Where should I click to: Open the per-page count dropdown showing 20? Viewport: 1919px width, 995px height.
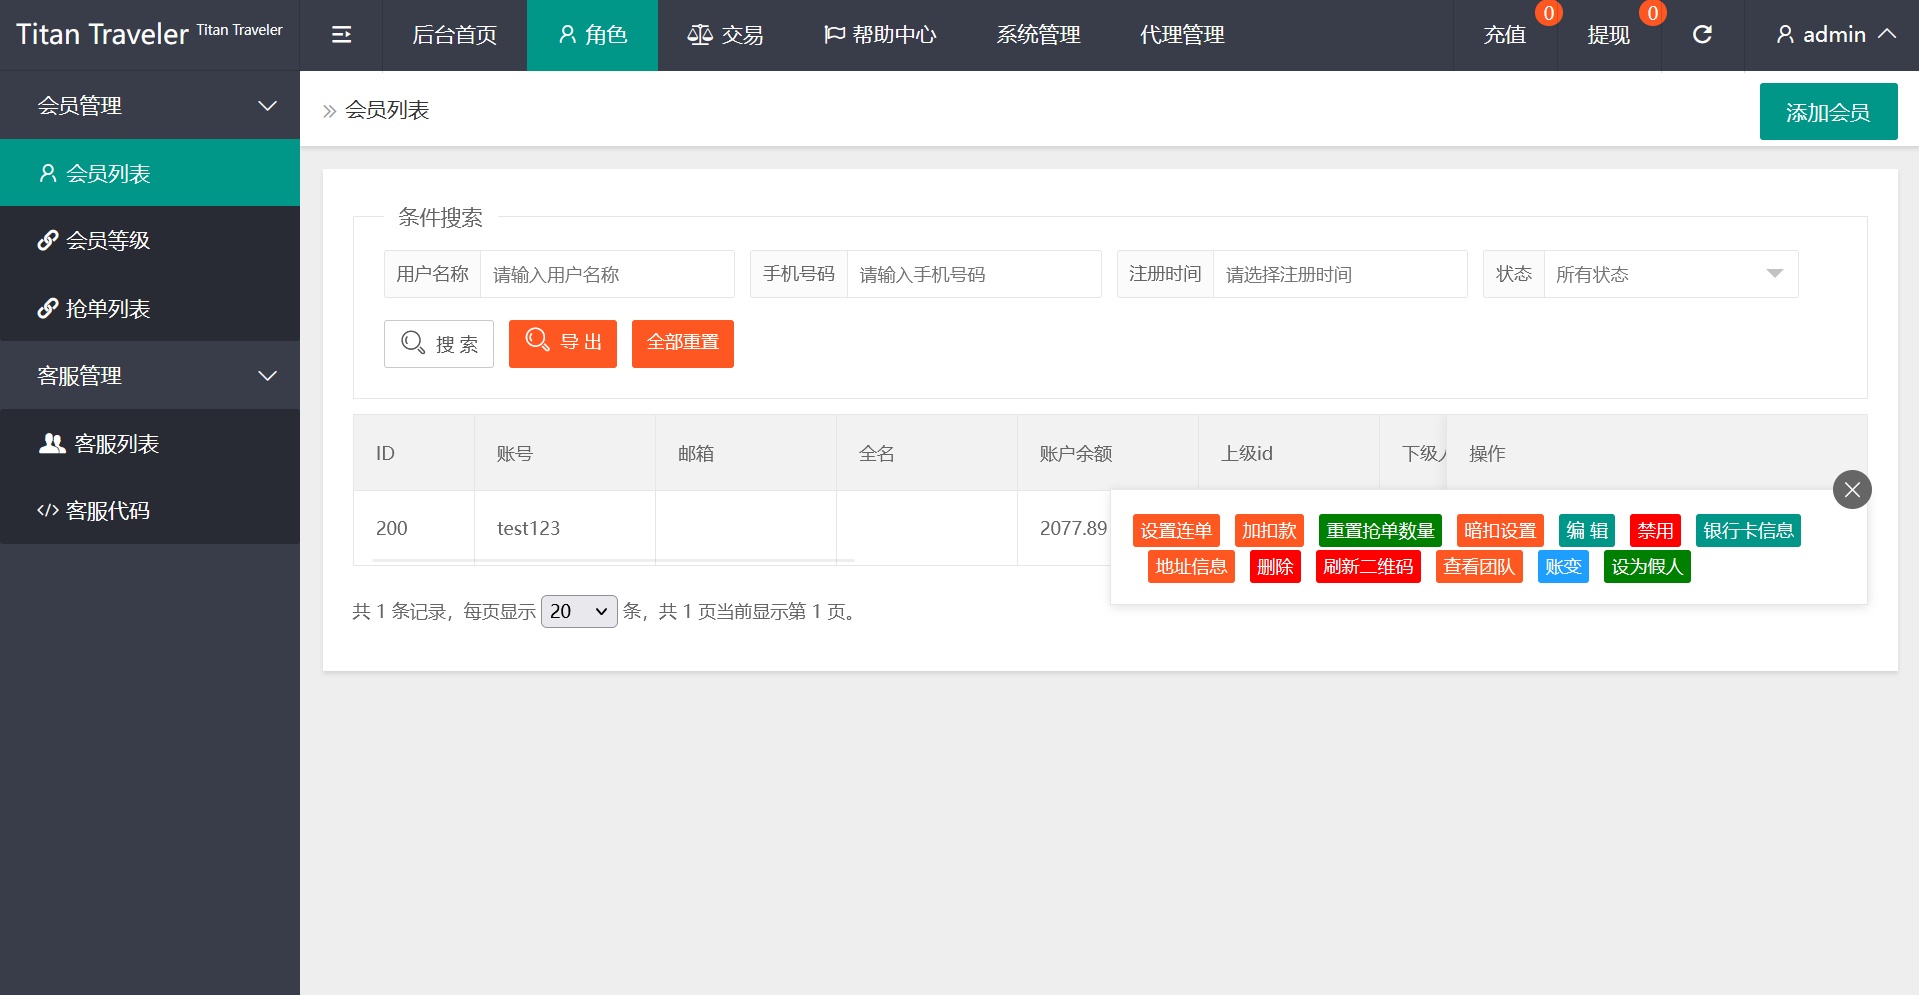click(x=579, y=611)
